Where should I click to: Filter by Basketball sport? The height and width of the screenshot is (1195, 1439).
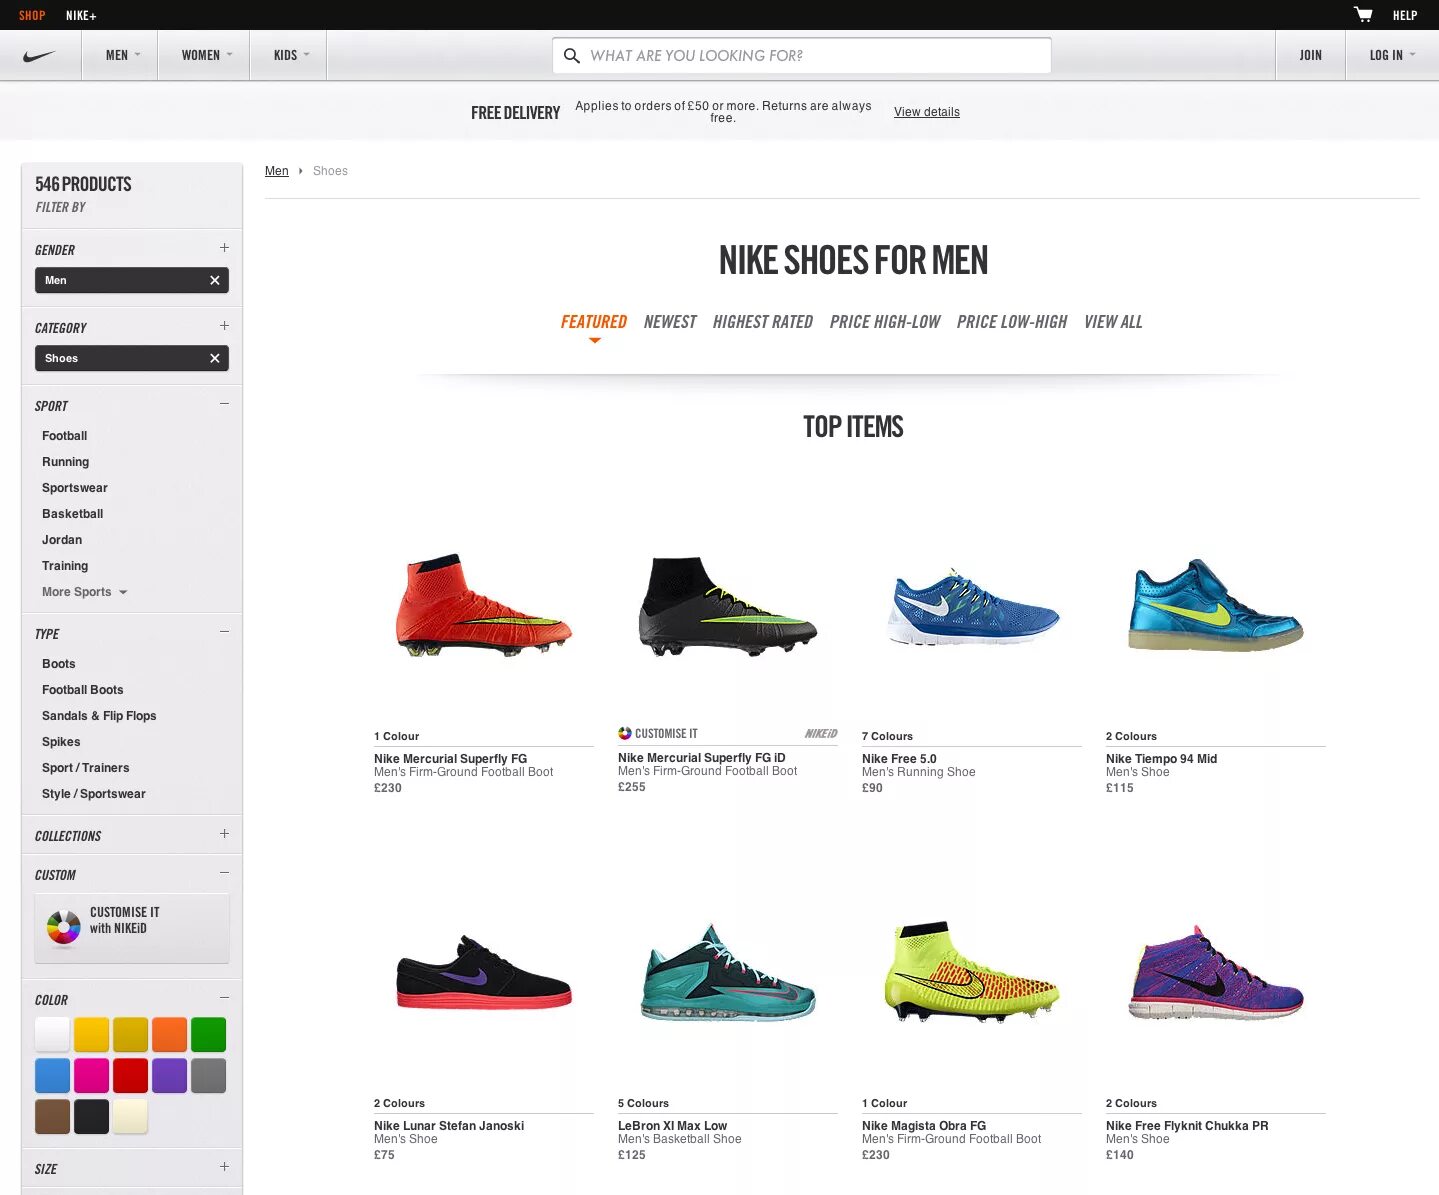(73, 514)
